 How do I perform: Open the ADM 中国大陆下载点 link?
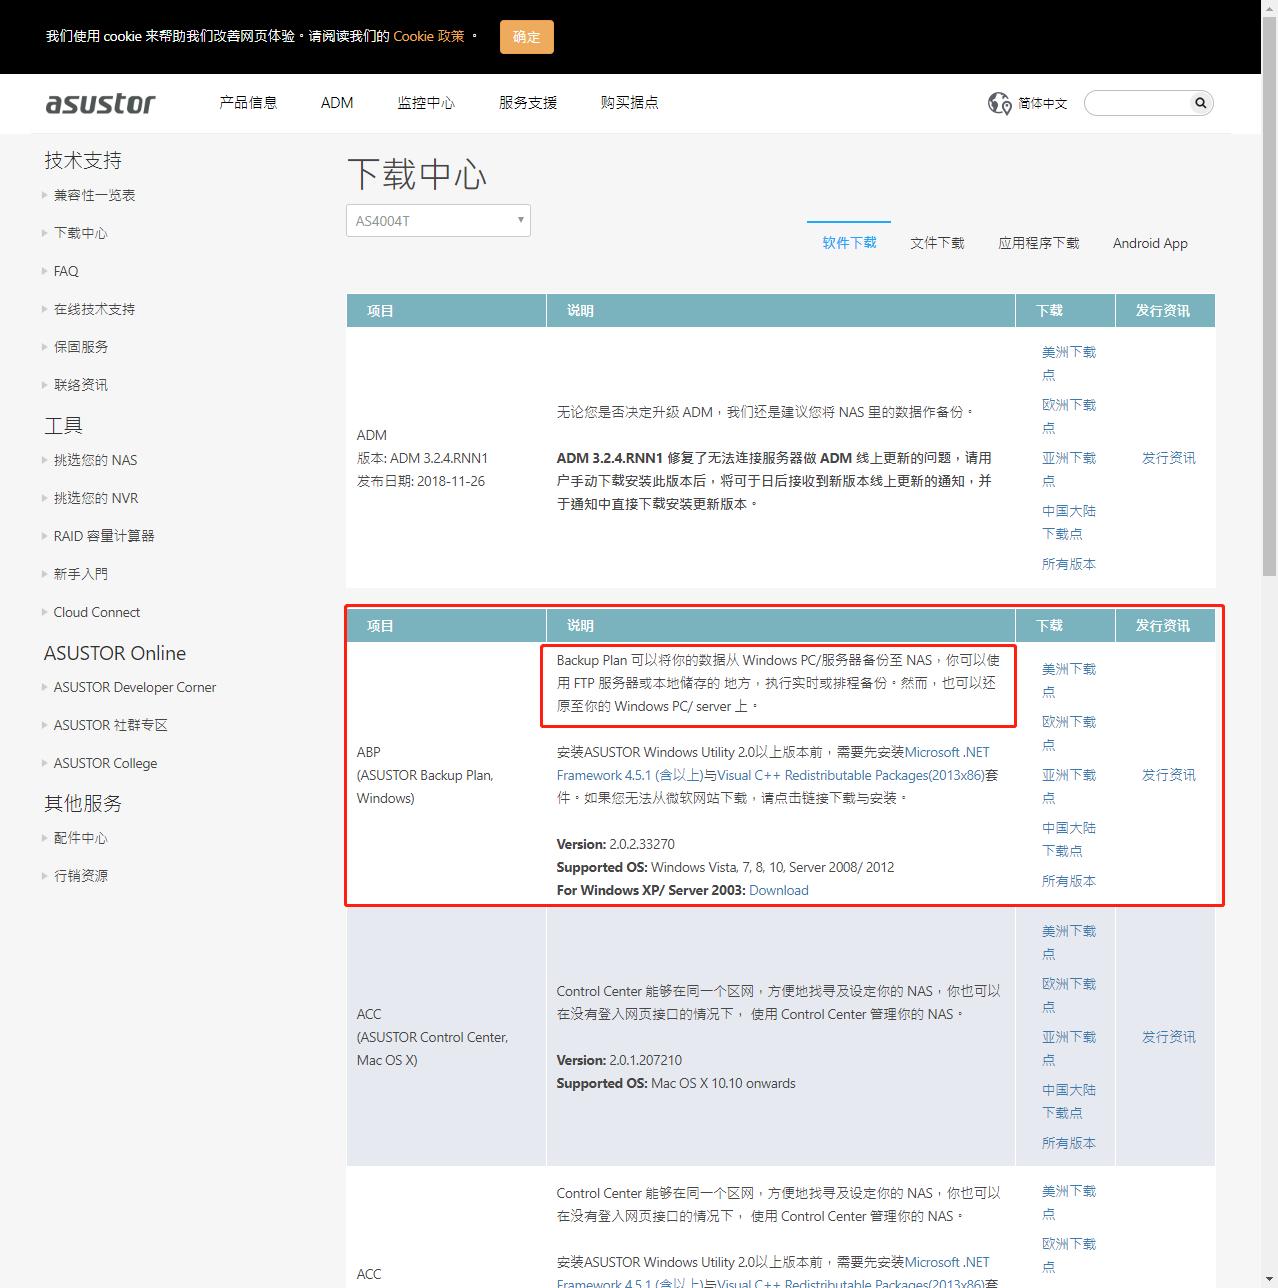tap(1069, 522)
